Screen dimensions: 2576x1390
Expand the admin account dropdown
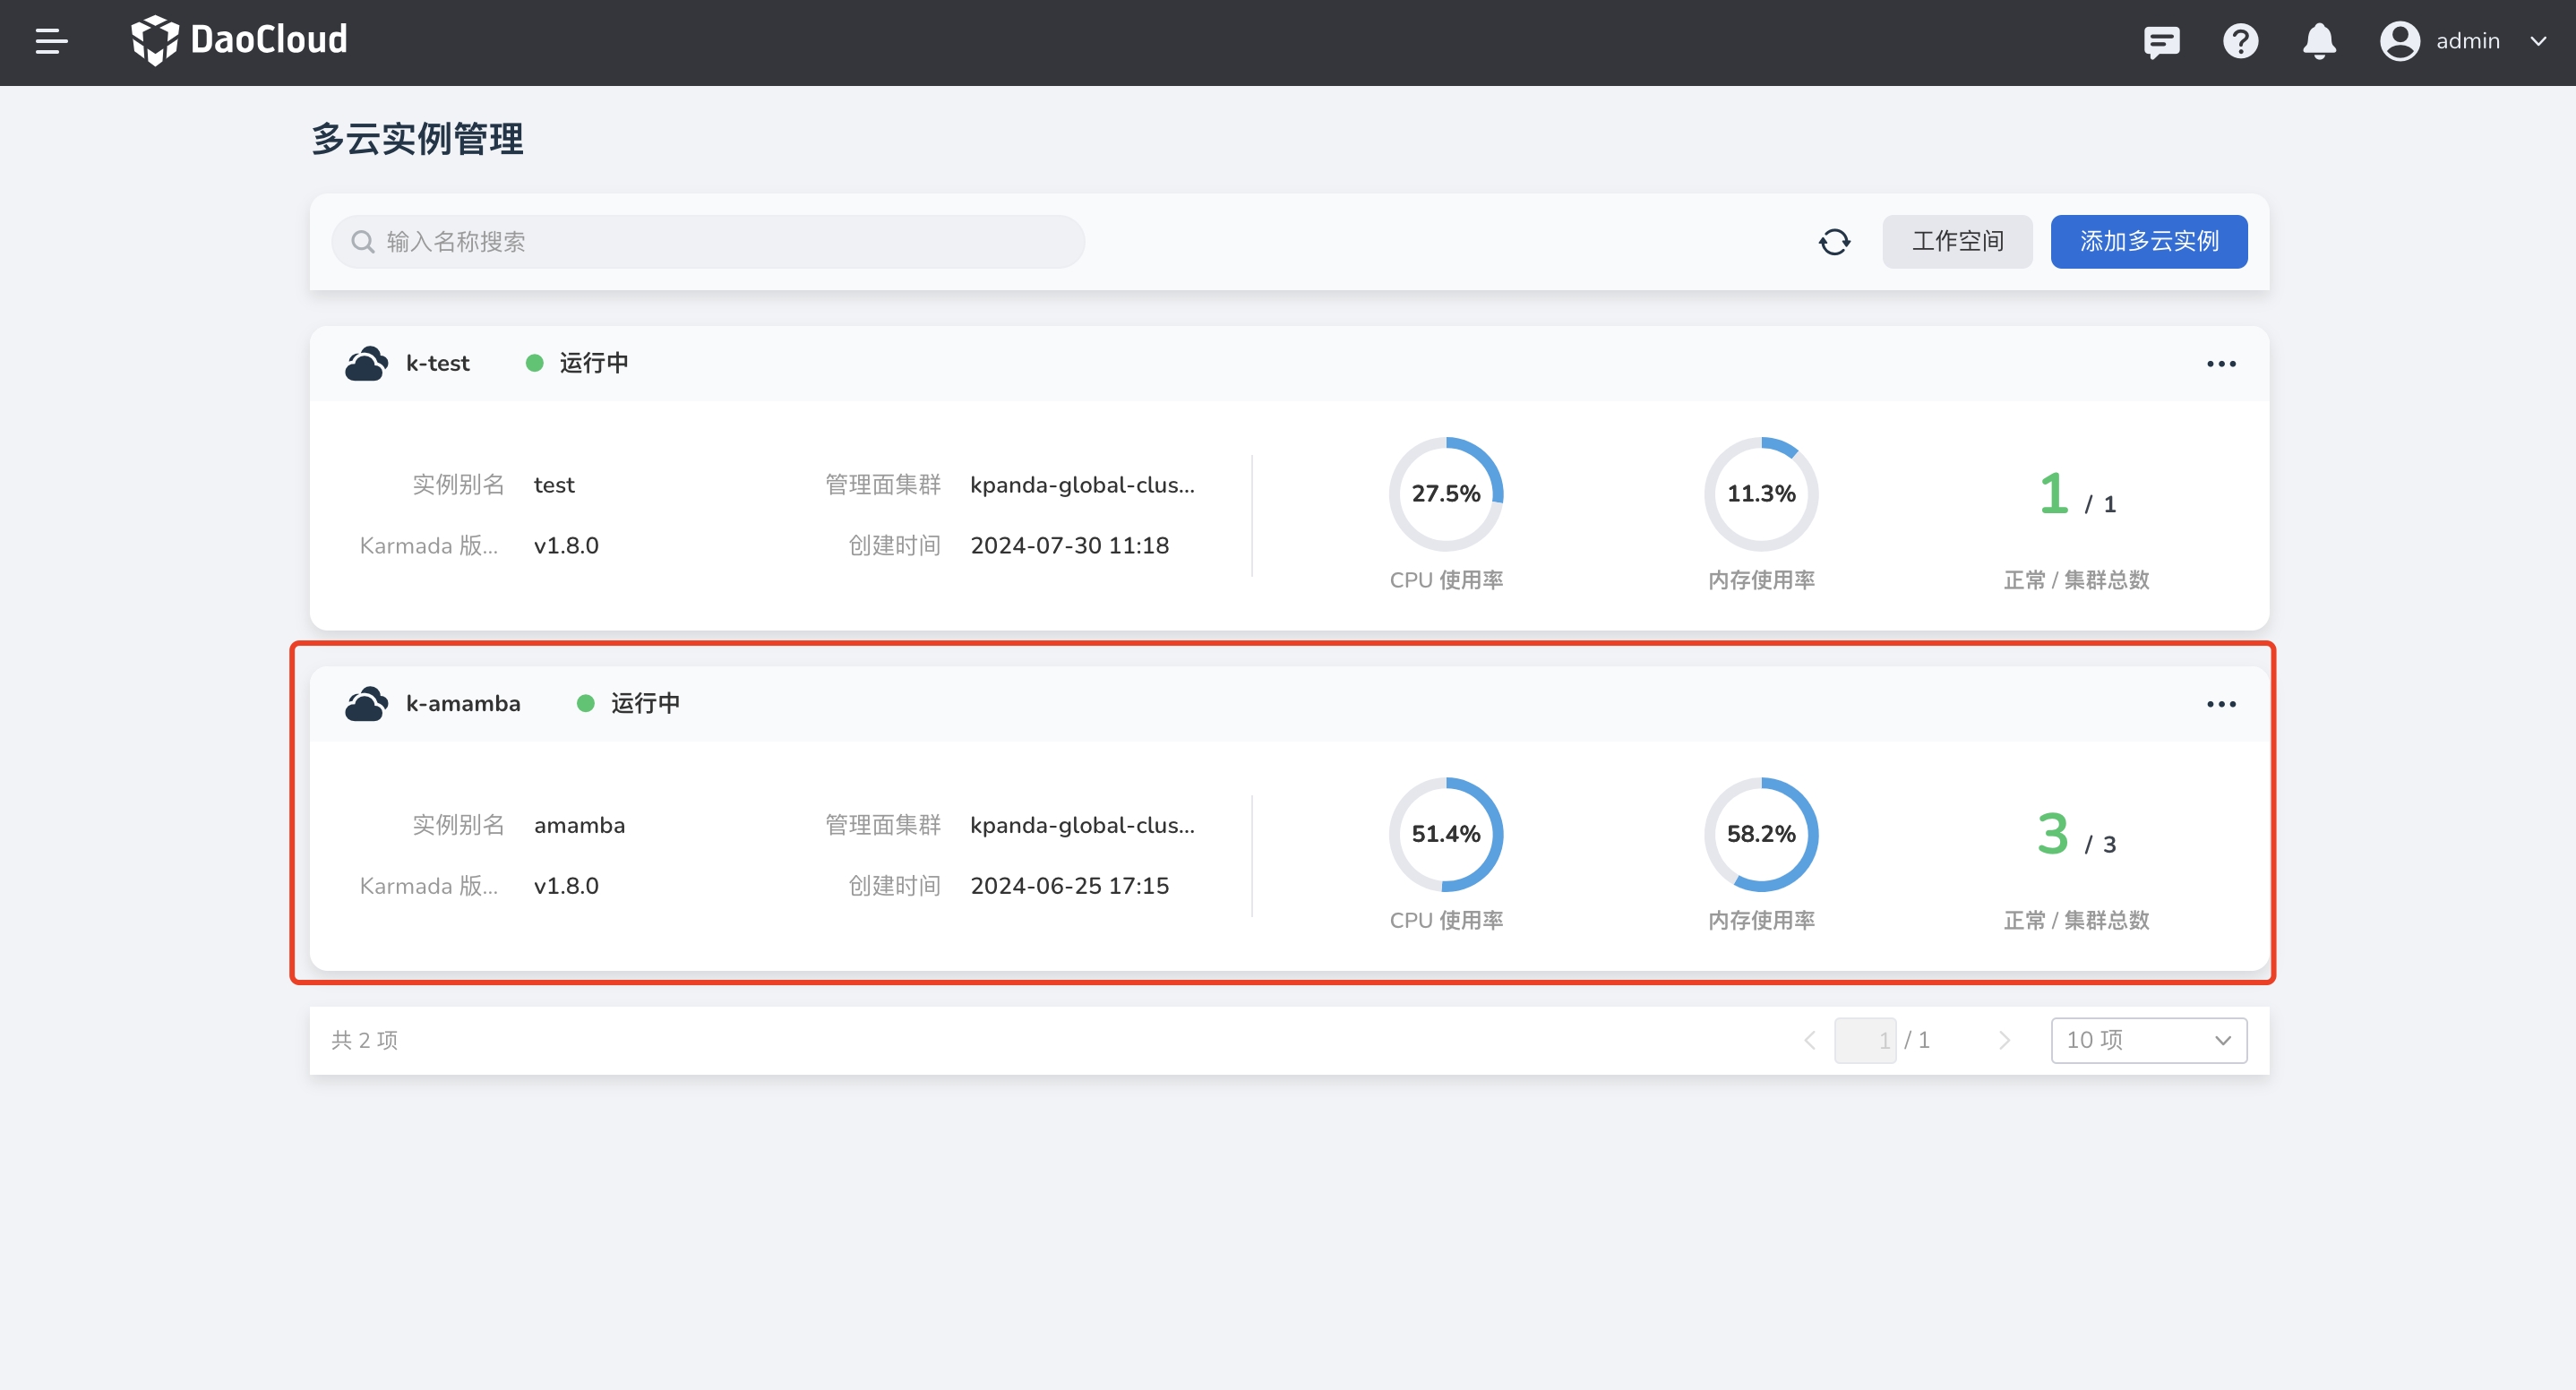pos(2463,42)
